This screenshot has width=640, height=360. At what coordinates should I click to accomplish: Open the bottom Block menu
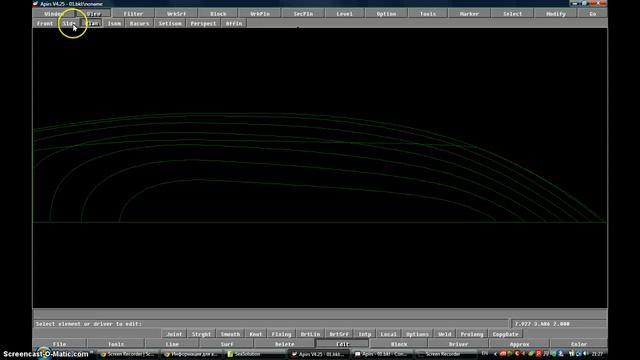point(399,344)
